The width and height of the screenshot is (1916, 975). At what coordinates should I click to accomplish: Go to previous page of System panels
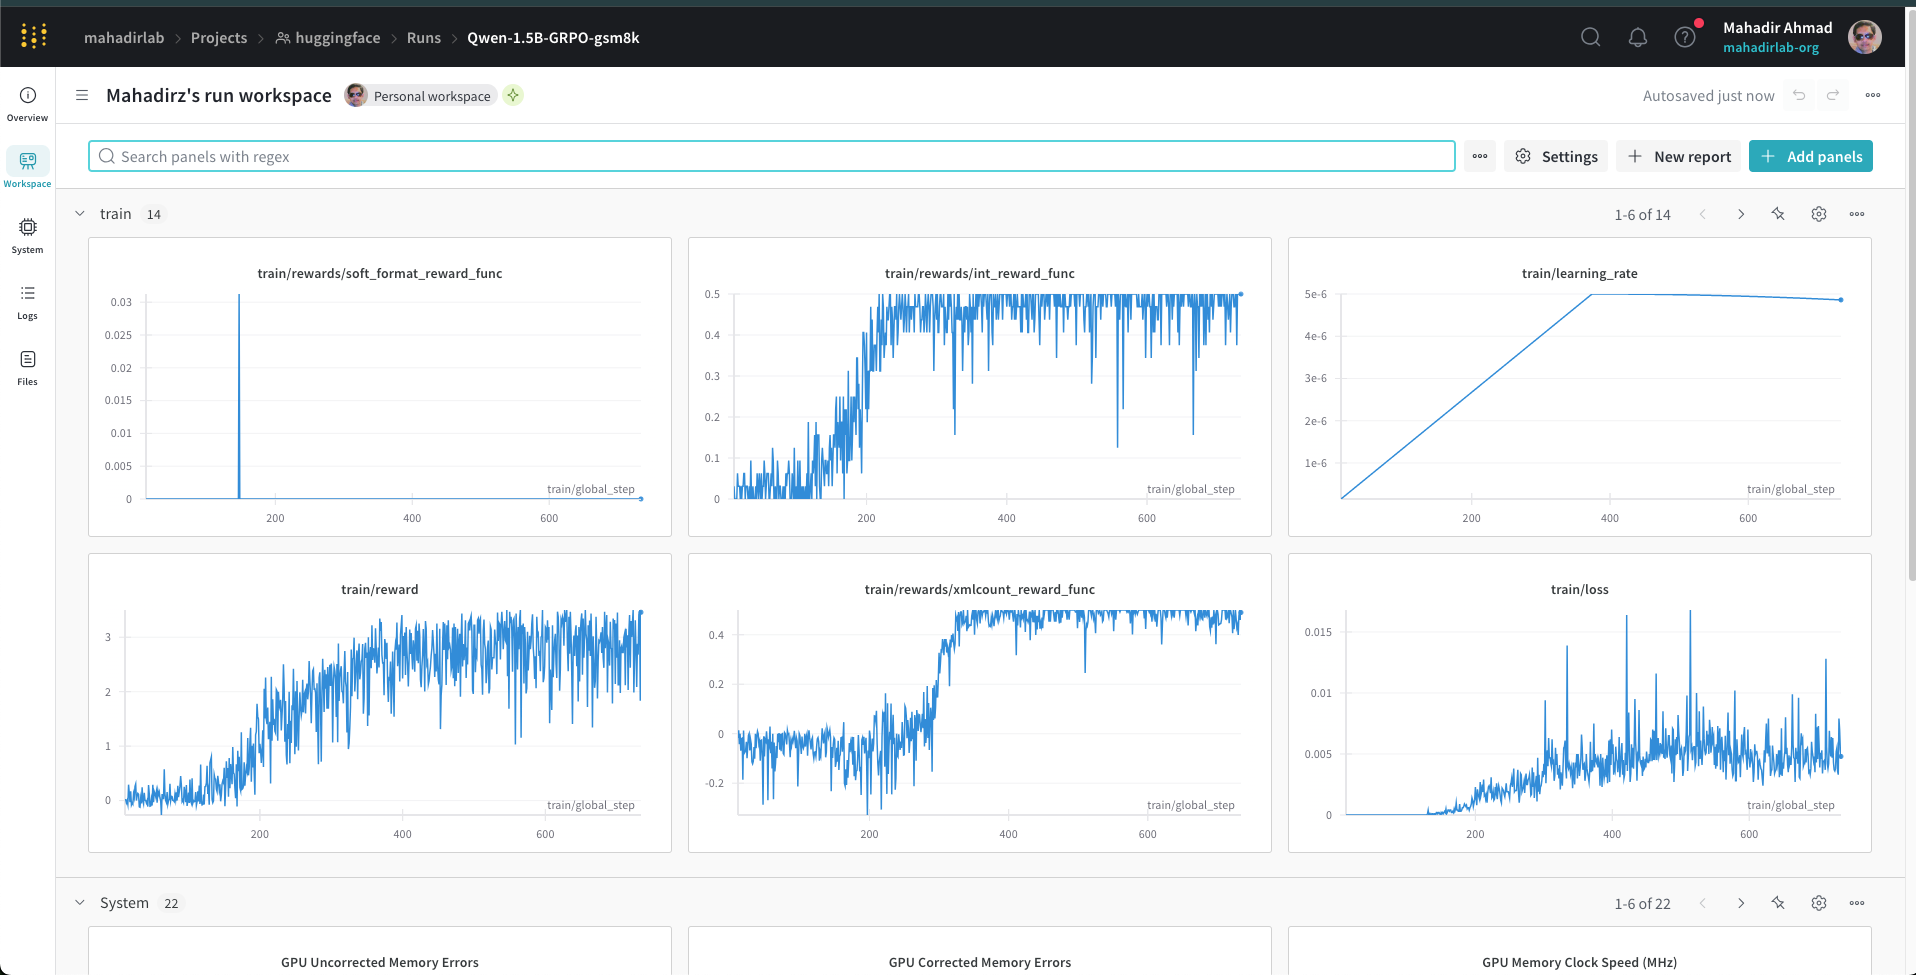pos(1703,903)
